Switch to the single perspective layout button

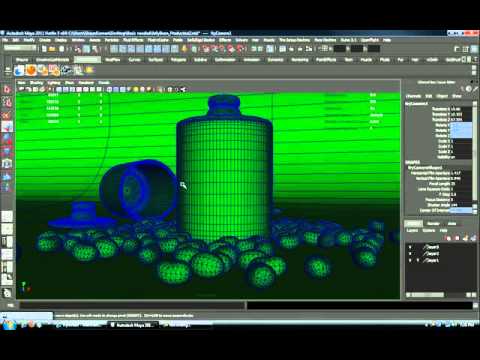[x=7, y=216]
